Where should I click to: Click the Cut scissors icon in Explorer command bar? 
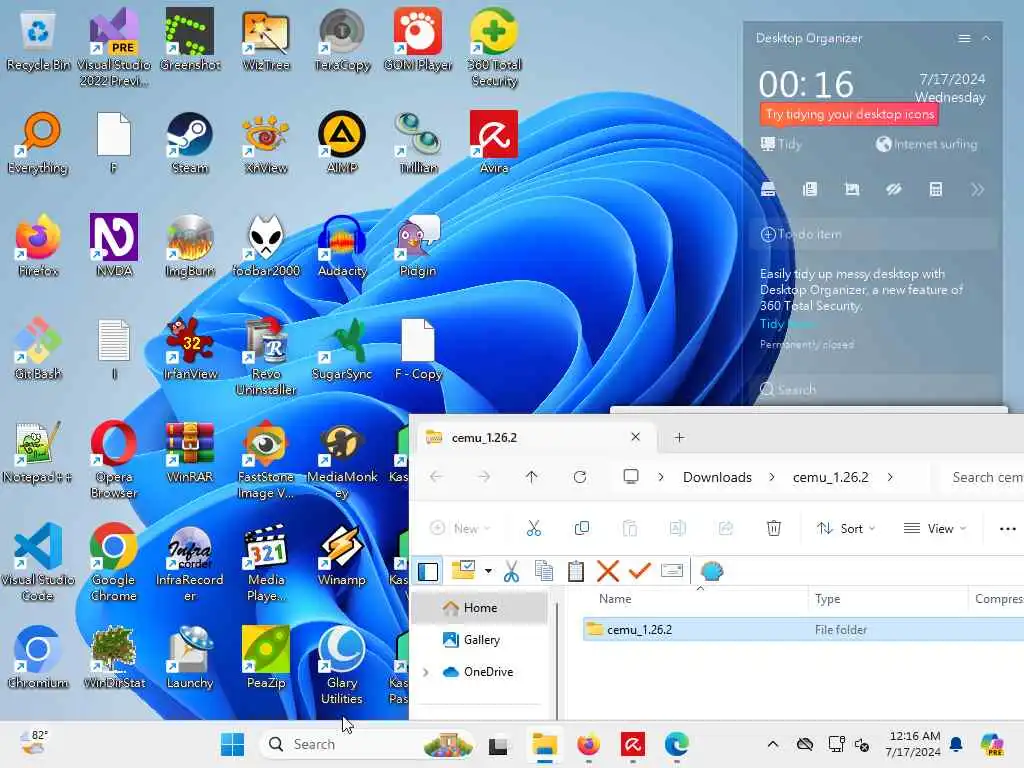[534, 528]
